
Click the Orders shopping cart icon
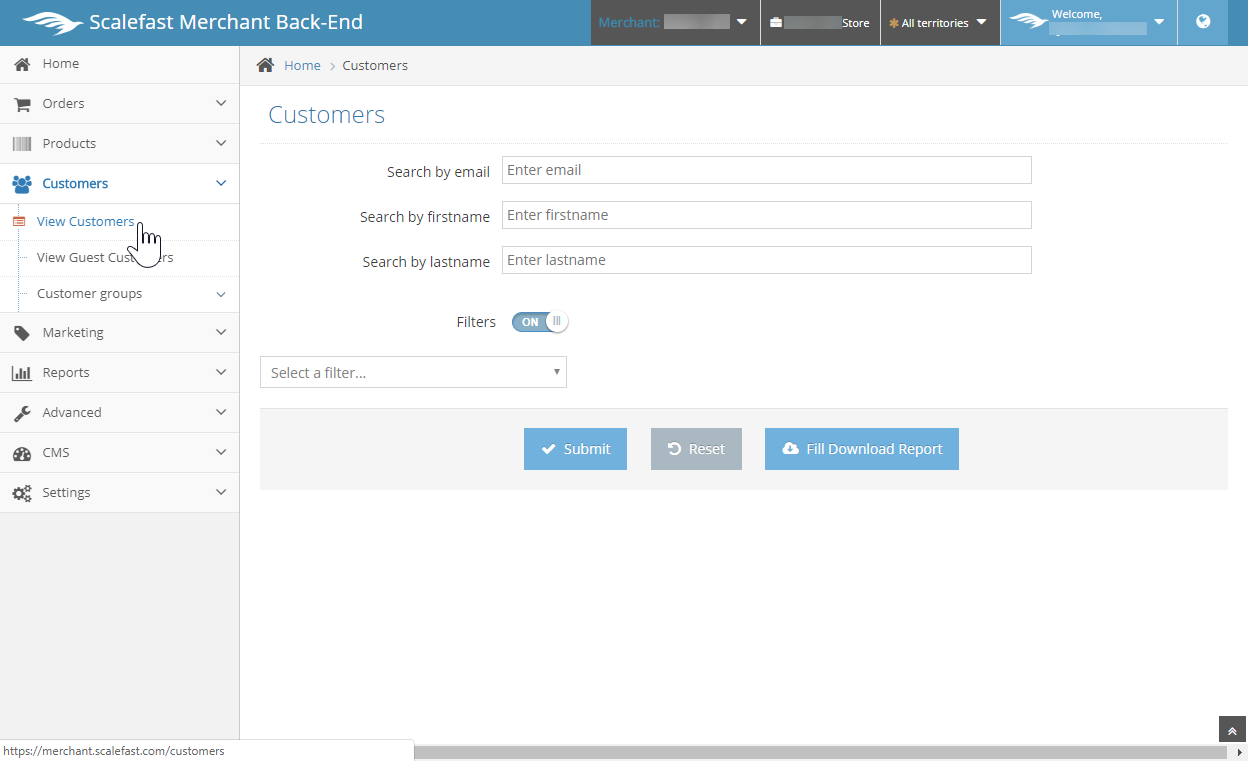(22, 104)
